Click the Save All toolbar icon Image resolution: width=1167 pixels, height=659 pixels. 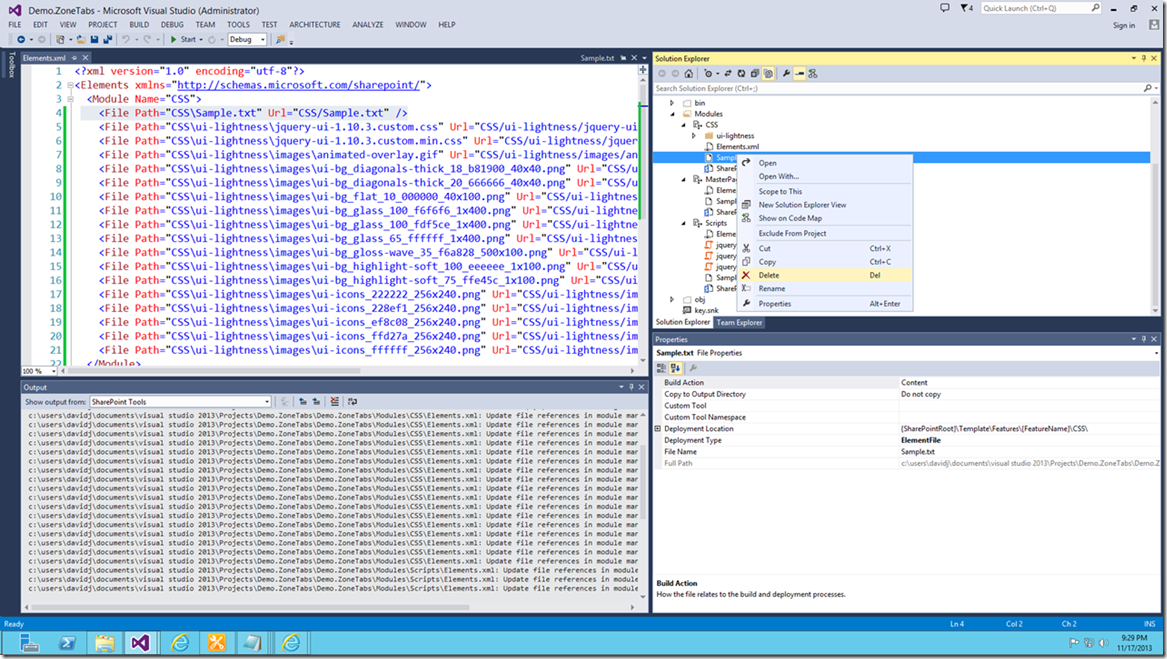click(x=107, y=39)
